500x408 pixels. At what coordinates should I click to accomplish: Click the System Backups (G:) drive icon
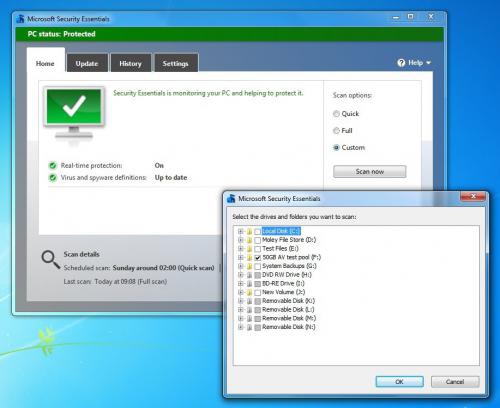coord(249,266)
